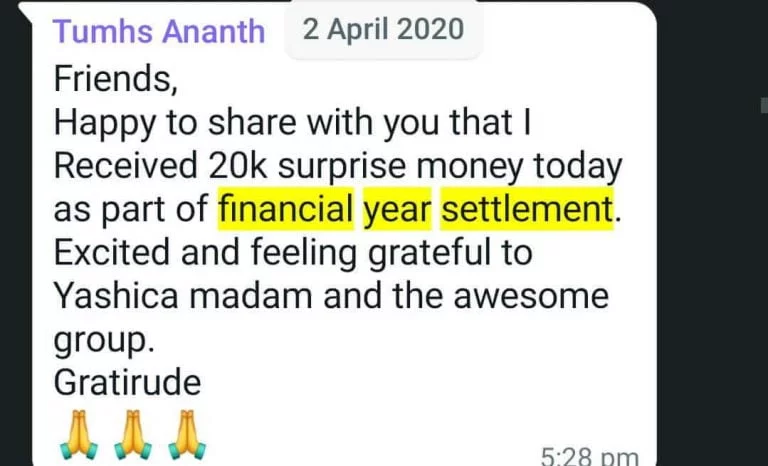This screenshot has width=768, height=466.
Task: Click the misspelled word Gratirude
Action: pos(126,382)
